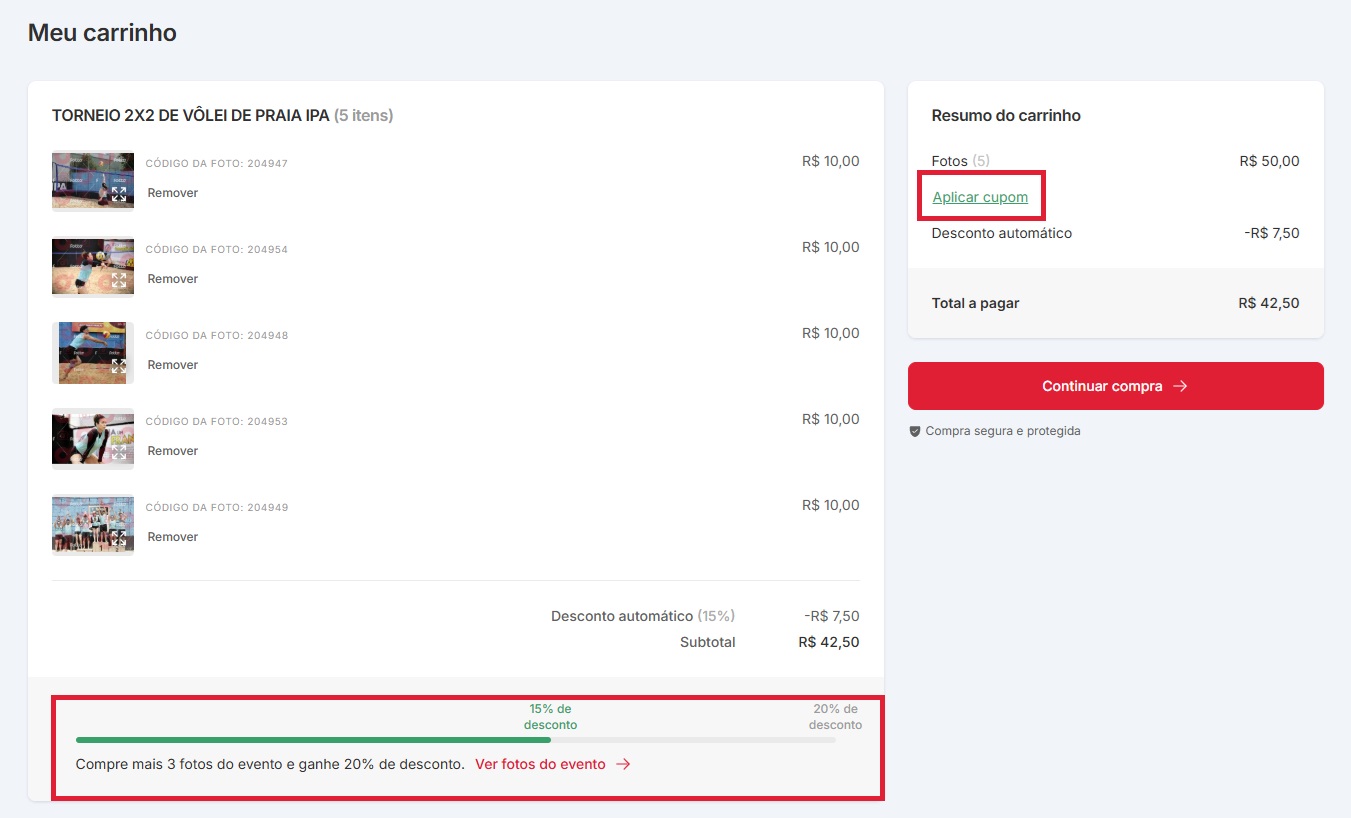Image resolution: width=1351 pixels, height=818 pixels.
Task: Click shield icon beside Compra segura
Action: point(914,432)
